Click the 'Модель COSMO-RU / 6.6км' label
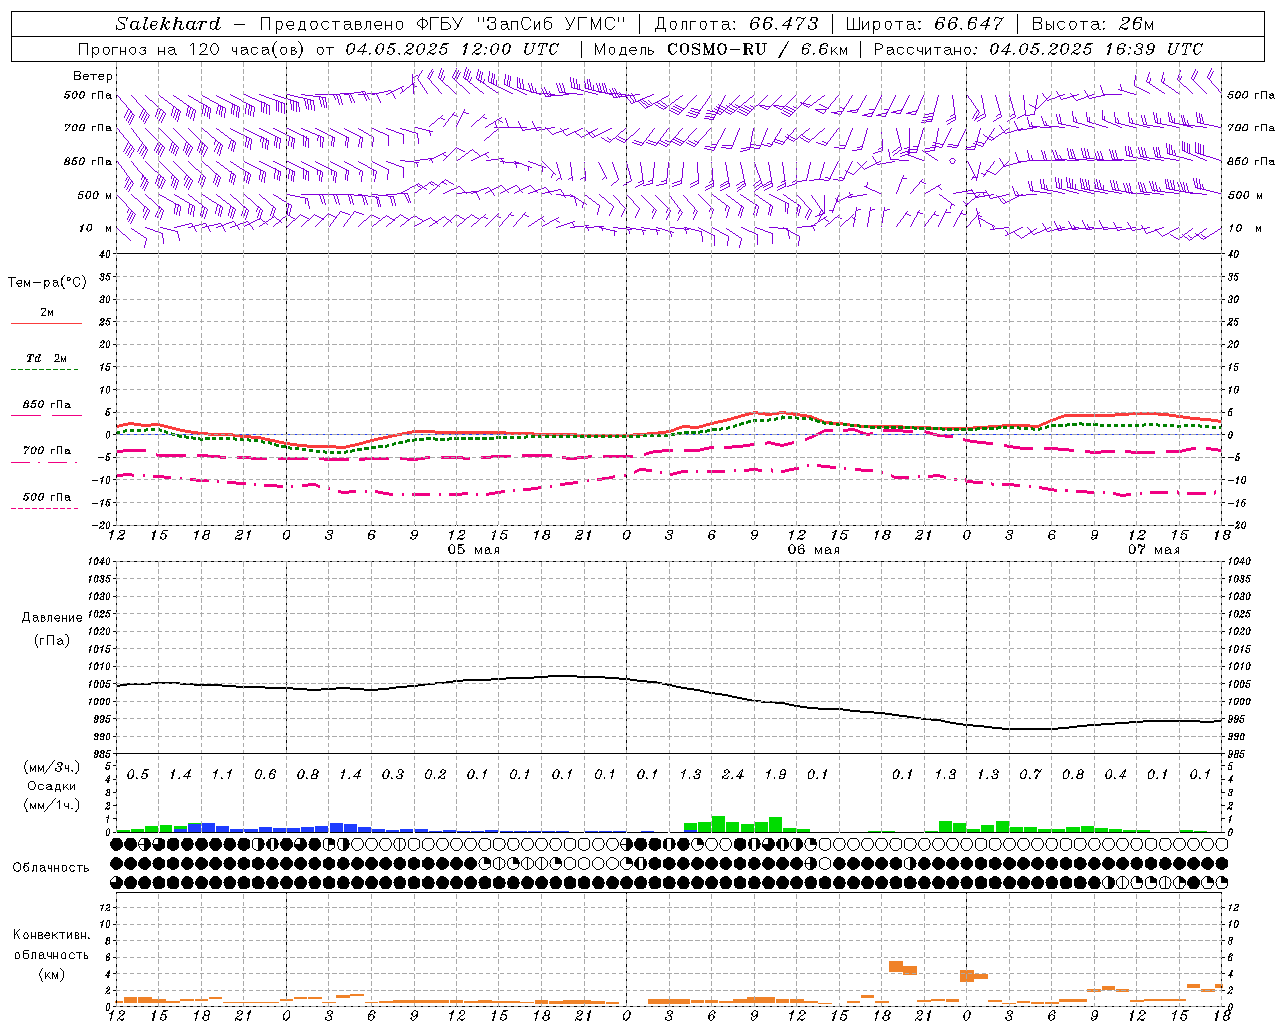The width and height of the screenshot is (1280, 1024). click(x=721, y=49)
